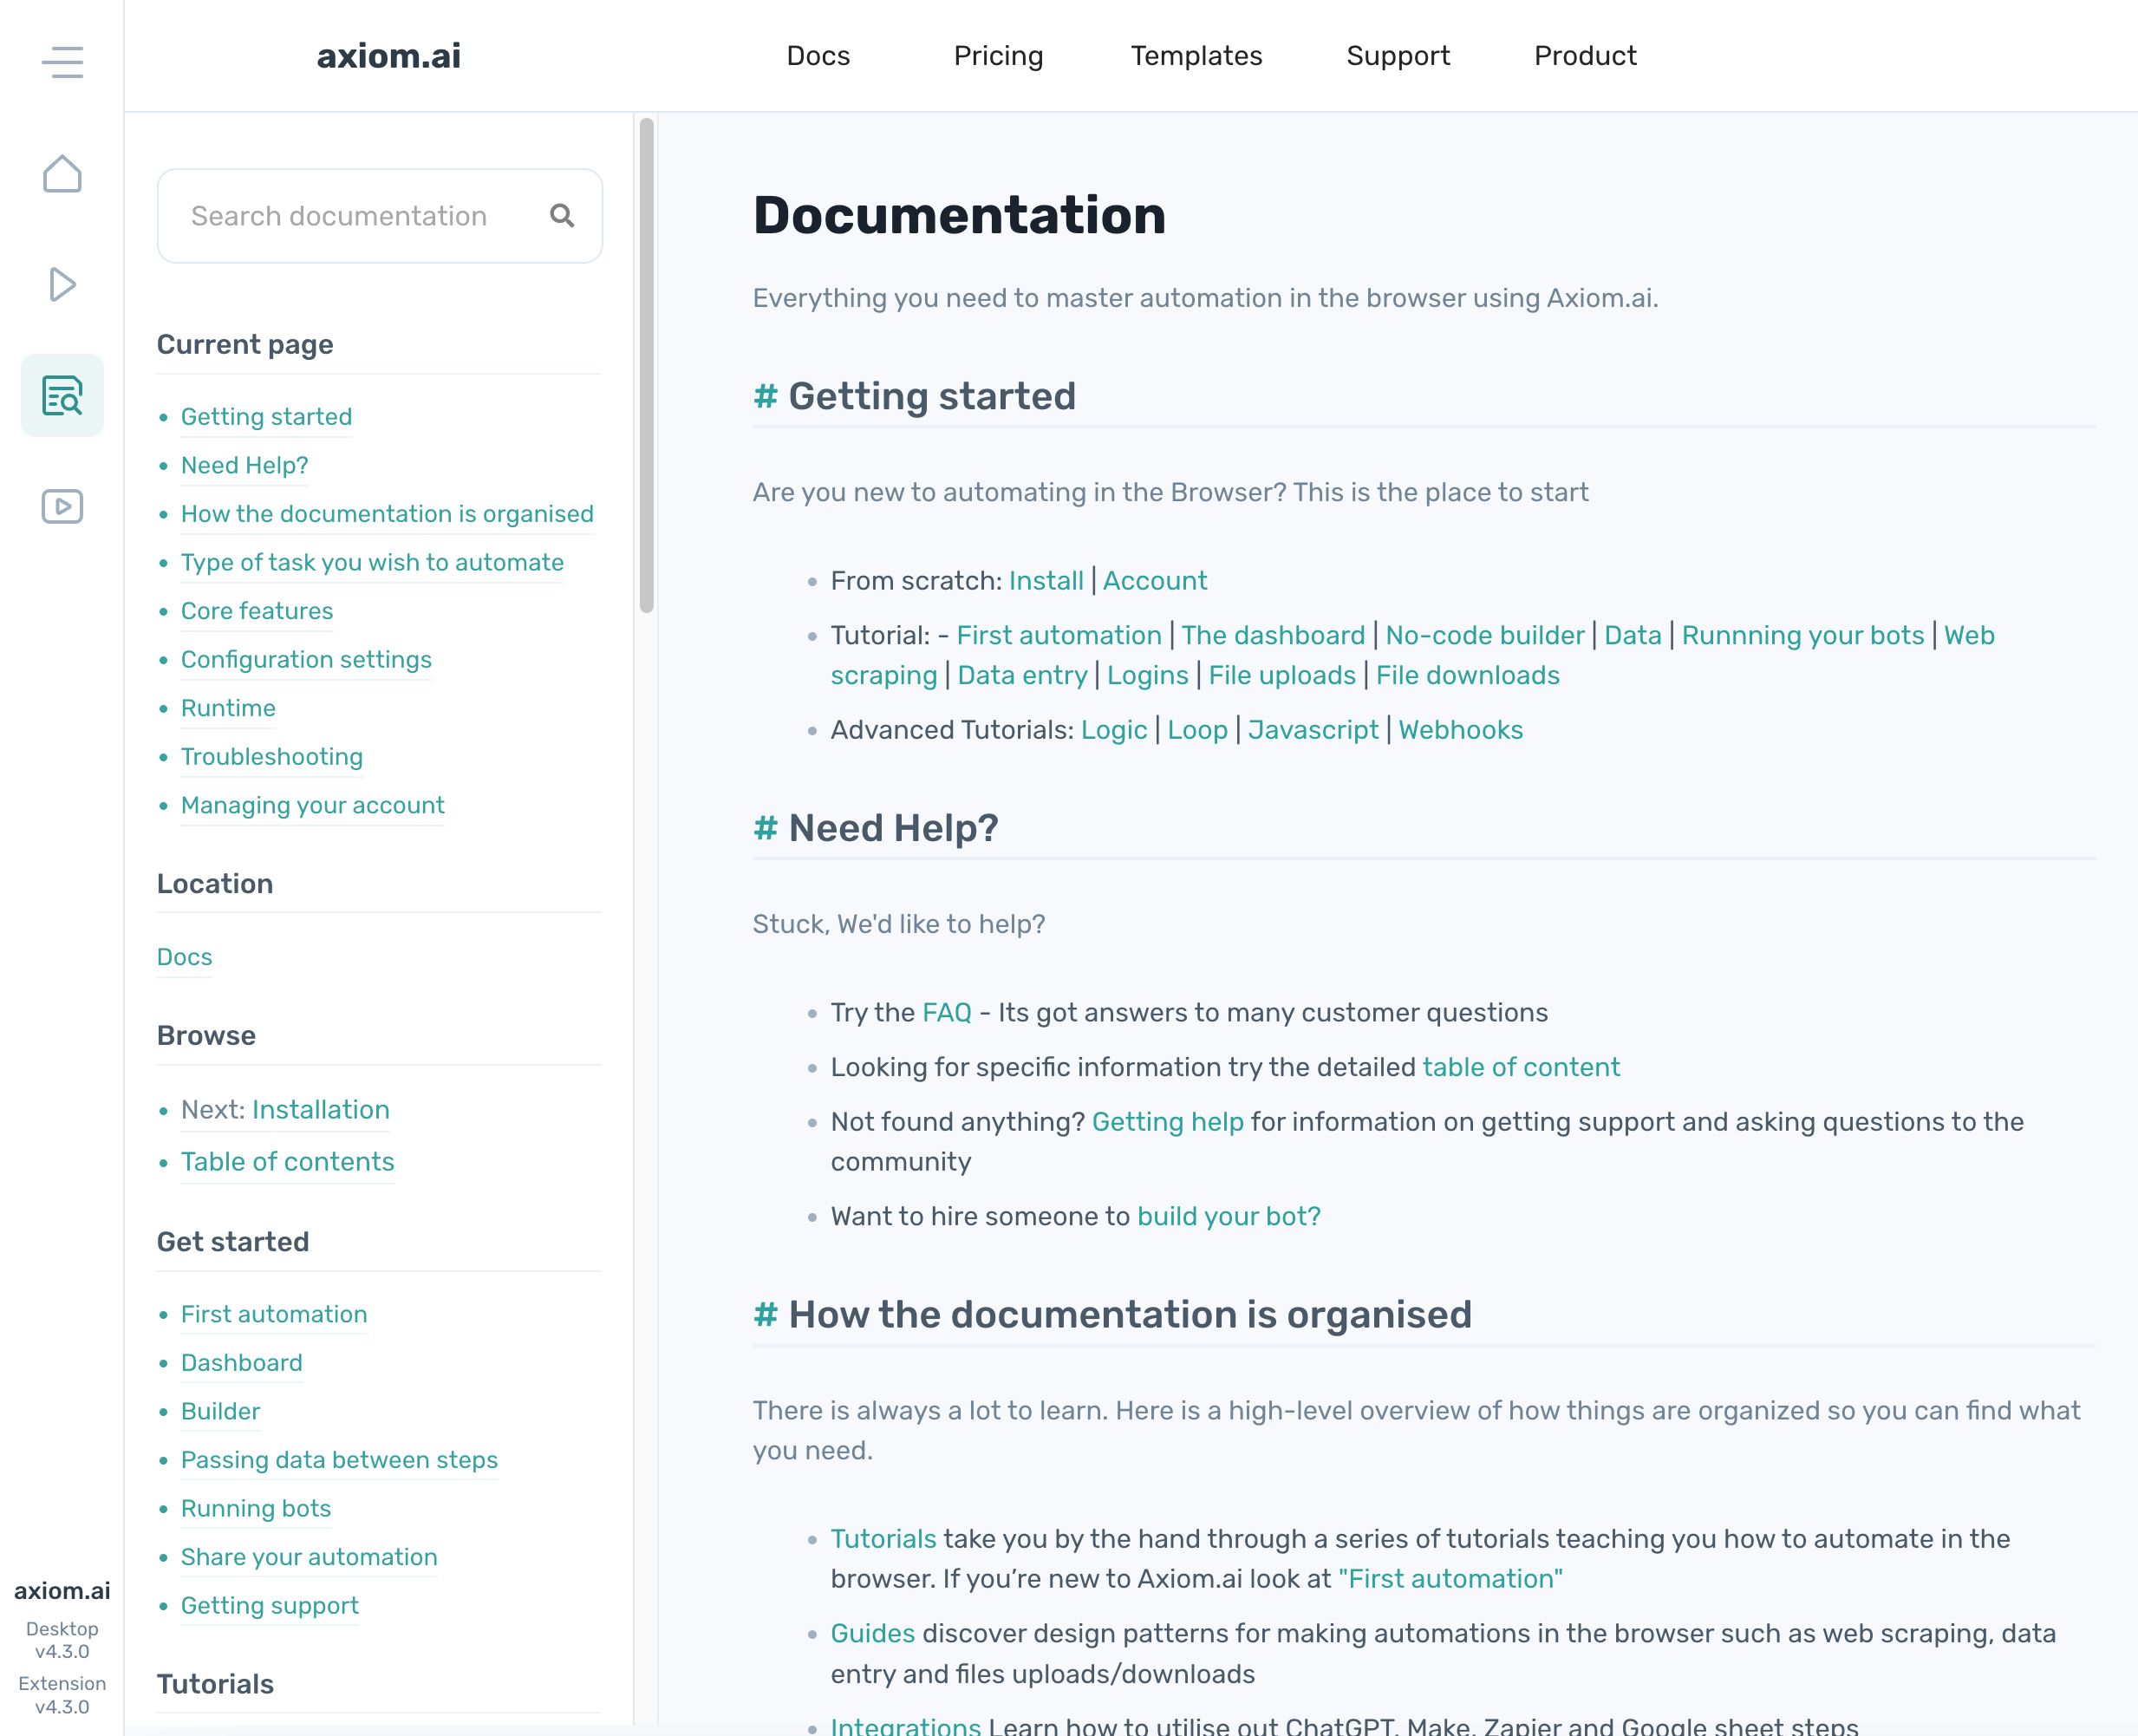Open the No-code builder tutorial link
Image resolution: width=2138 pixels, height=1736 pixels.
click(x=1485, y=636)
